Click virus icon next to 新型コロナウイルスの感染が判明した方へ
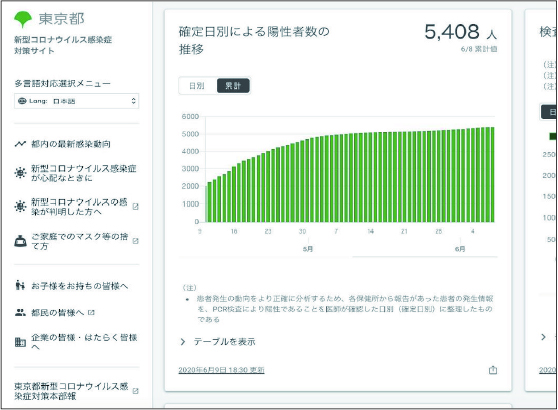 pos(20,206)
